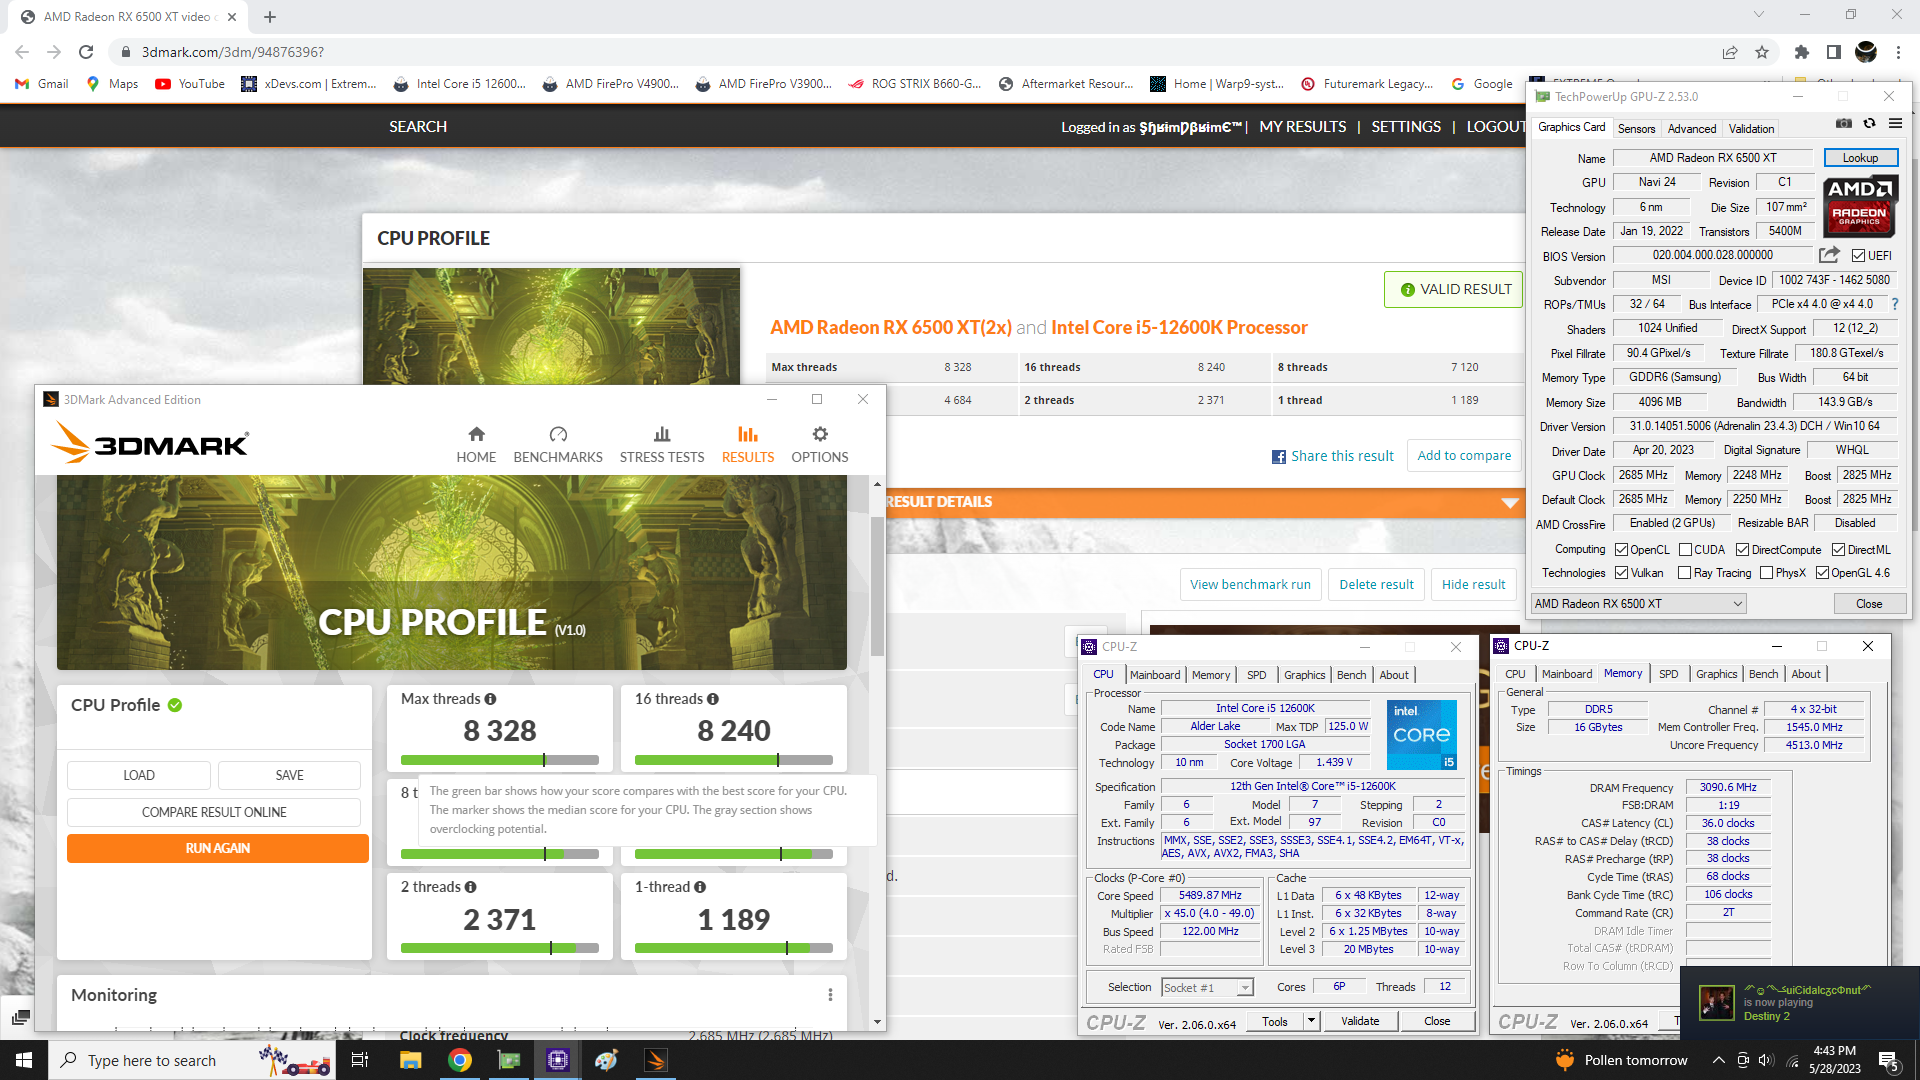Click Max threads score progress bar
This screenshot has width=1920, height=1080.
[500, 760]
